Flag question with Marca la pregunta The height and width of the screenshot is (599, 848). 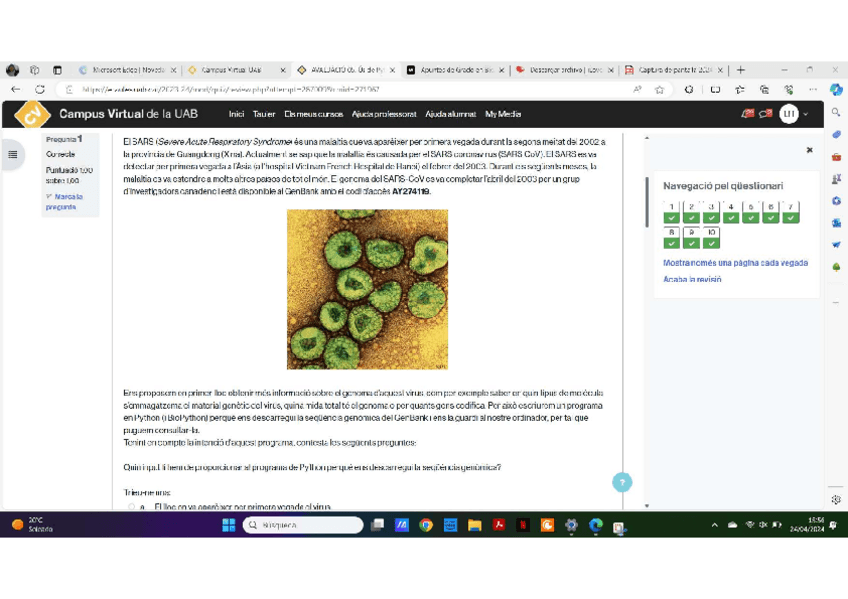(64, 202)
